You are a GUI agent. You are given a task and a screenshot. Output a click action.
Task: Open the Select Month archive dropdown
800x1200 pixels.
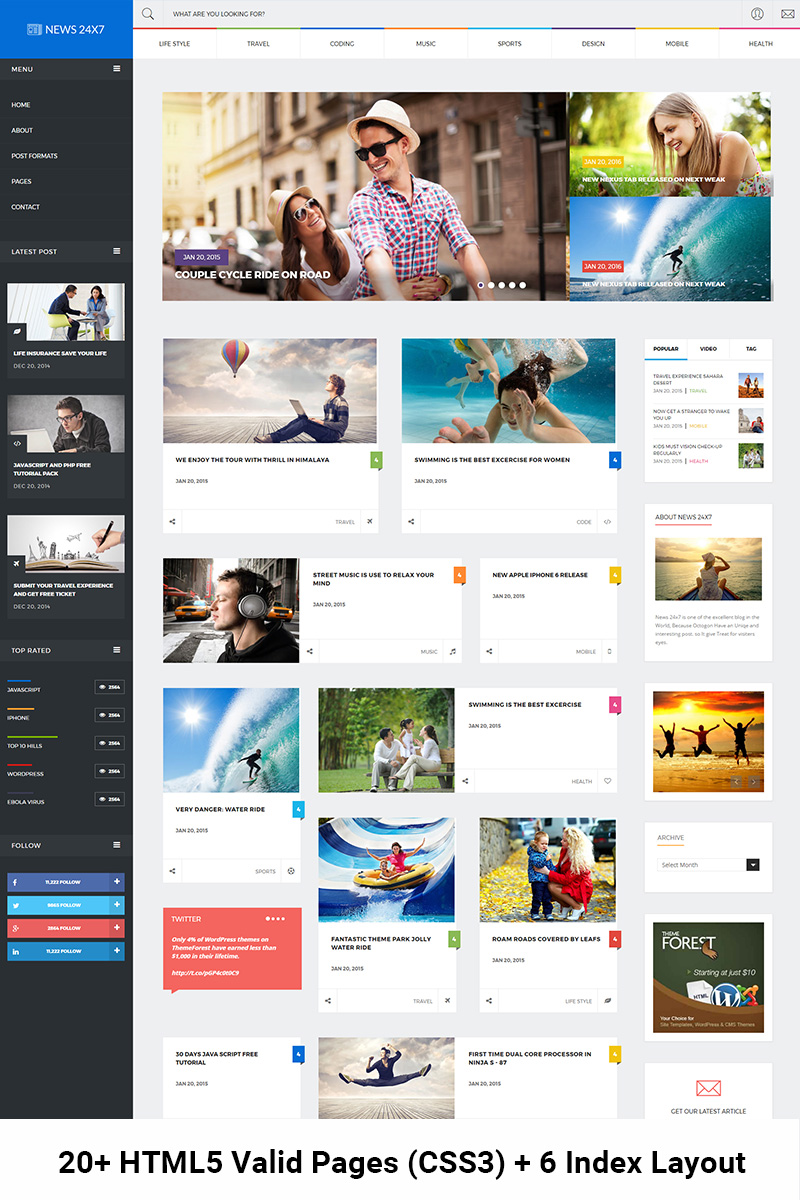709,865
